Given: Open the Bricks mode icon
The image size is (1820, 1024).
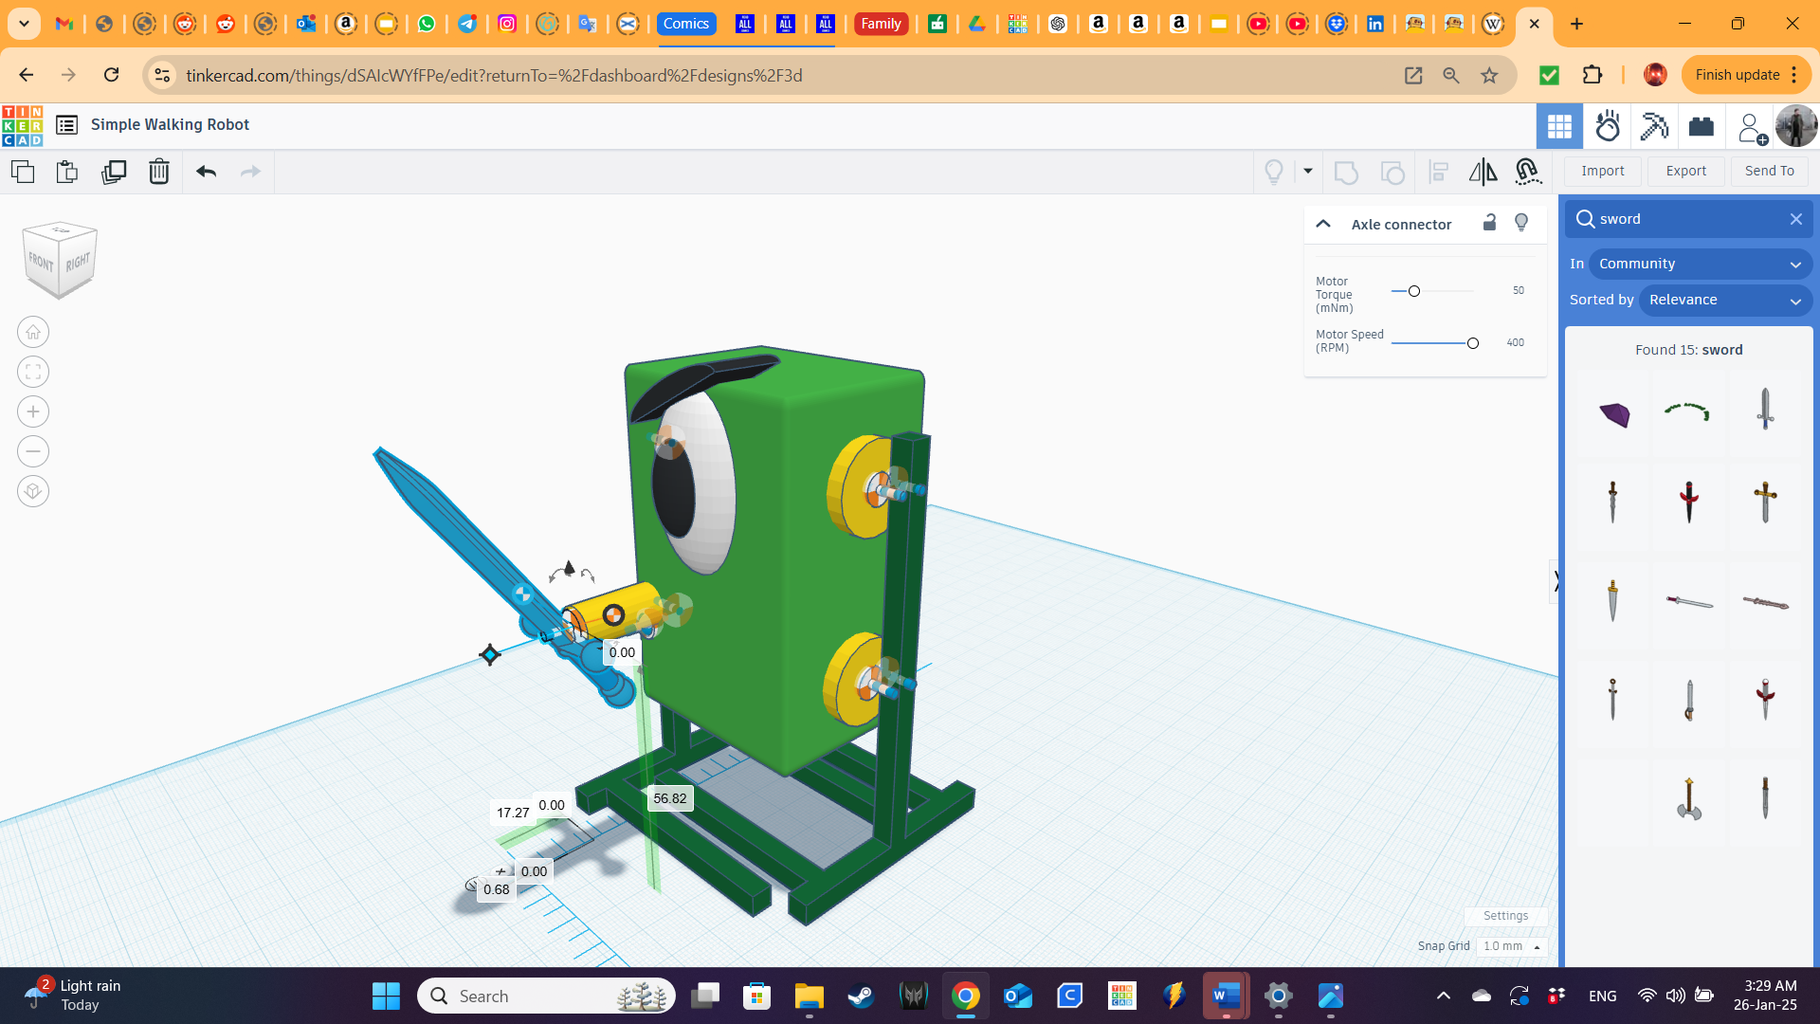Looking at the screenshot, I should pos(1701,126).
